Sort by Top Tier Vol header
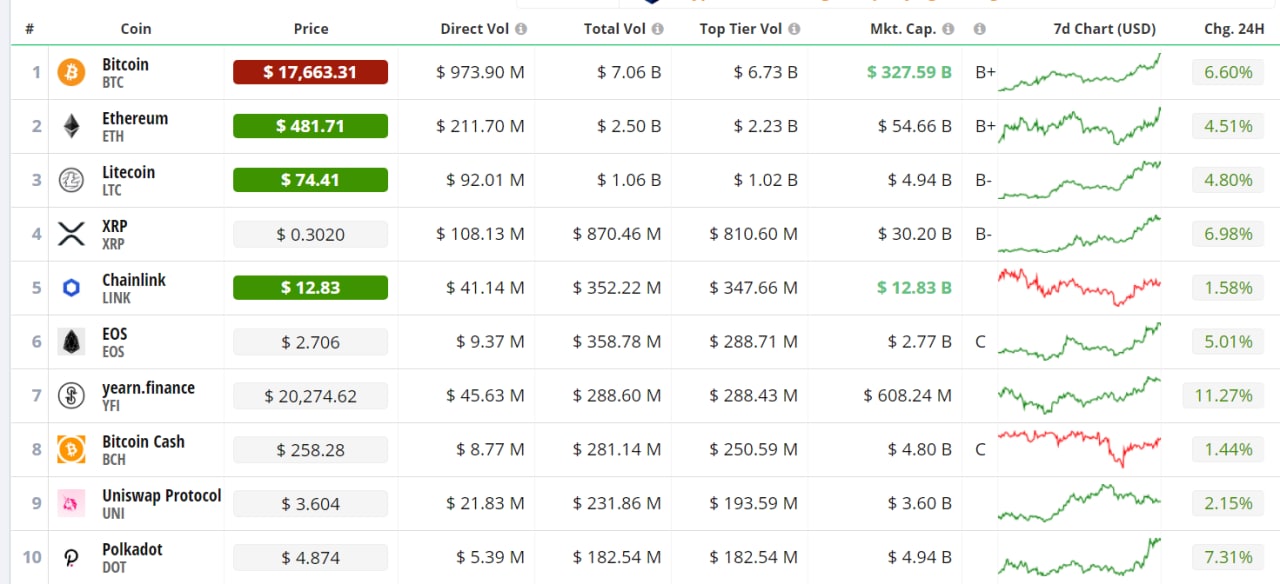This screenshot has width=1280, height=584. pos(741,29)
